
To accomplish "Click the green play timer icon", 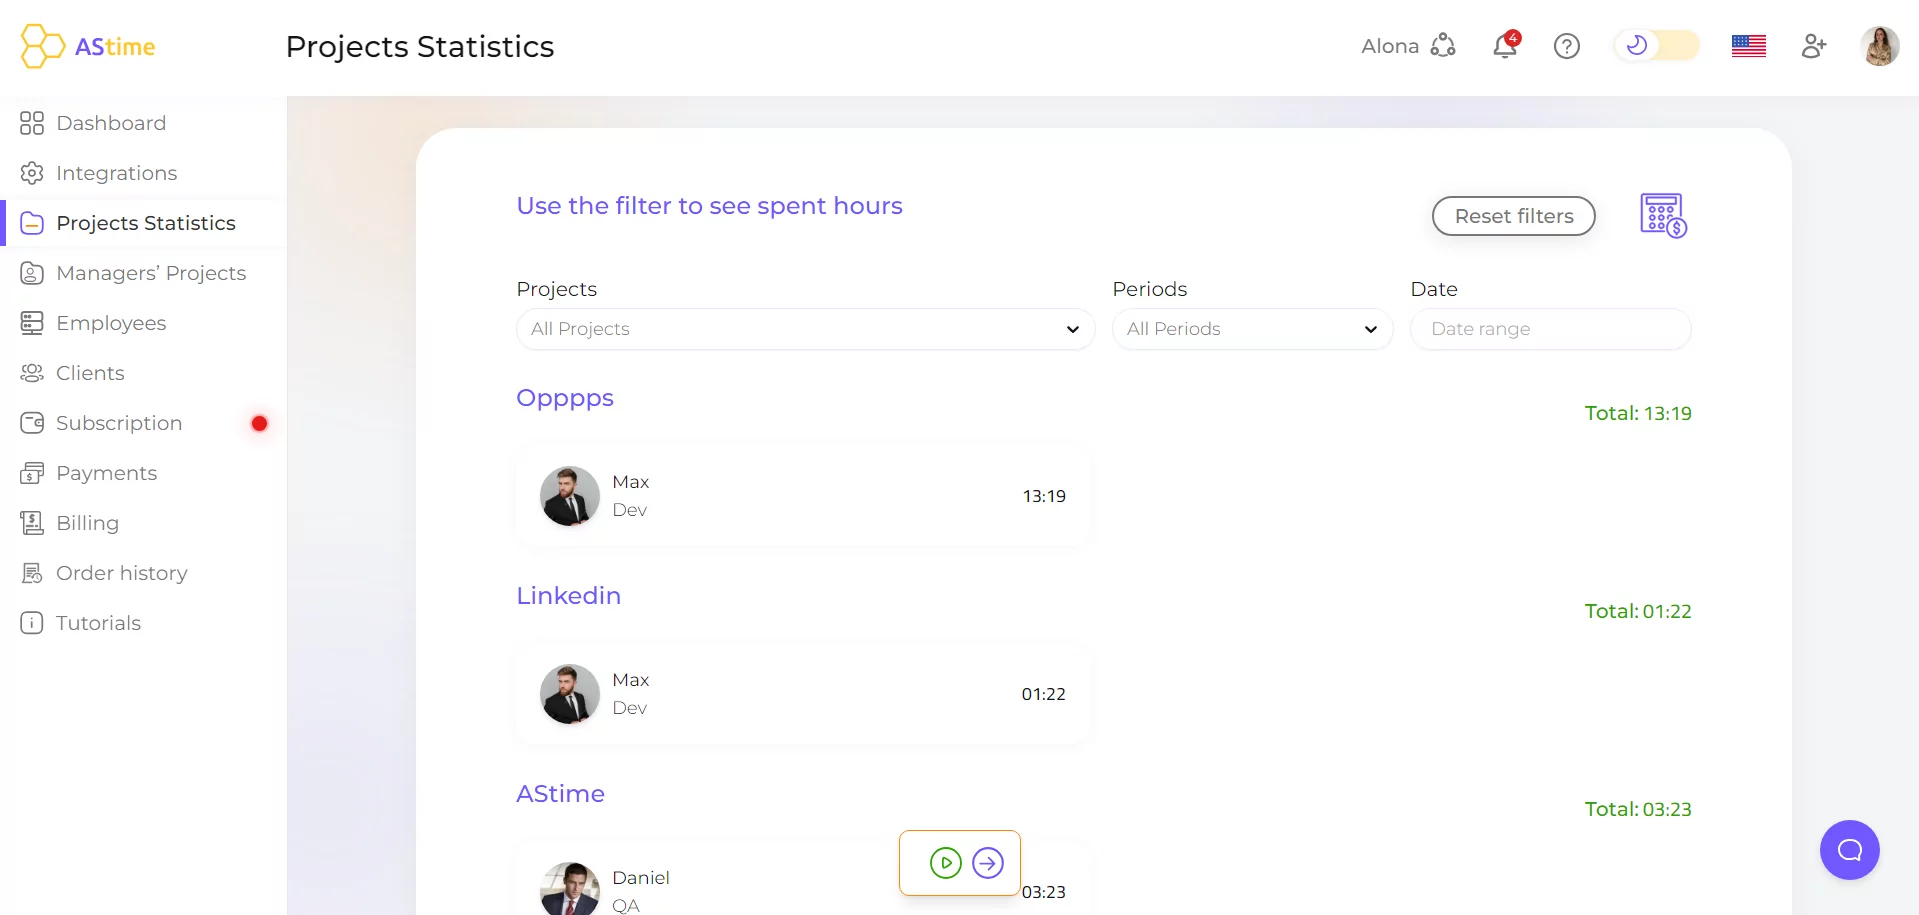I will click(x=945, y=862).
